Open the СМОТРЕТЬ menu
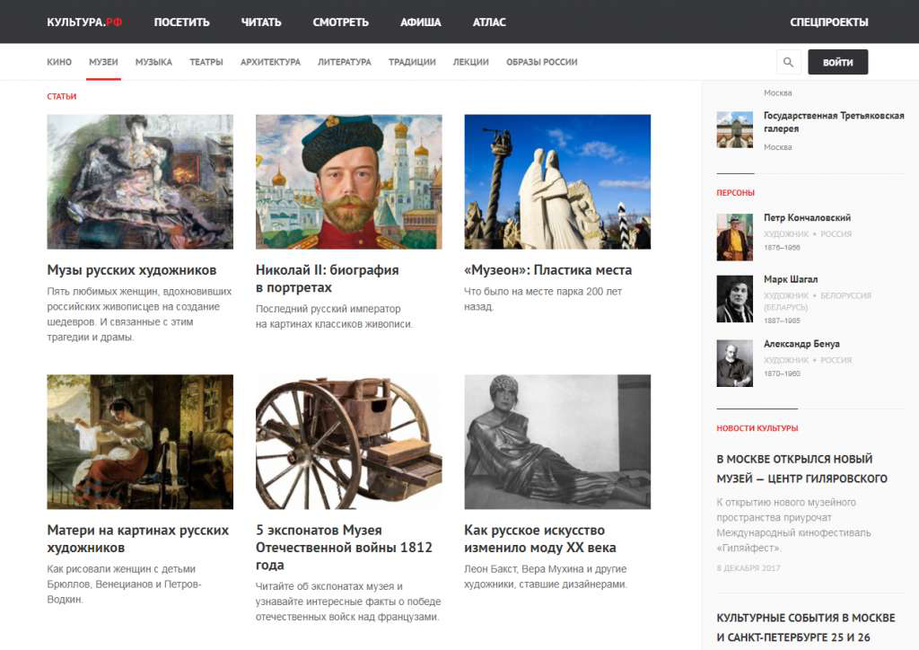The height and width of the screenshot is (650, 919). (341, 22)
